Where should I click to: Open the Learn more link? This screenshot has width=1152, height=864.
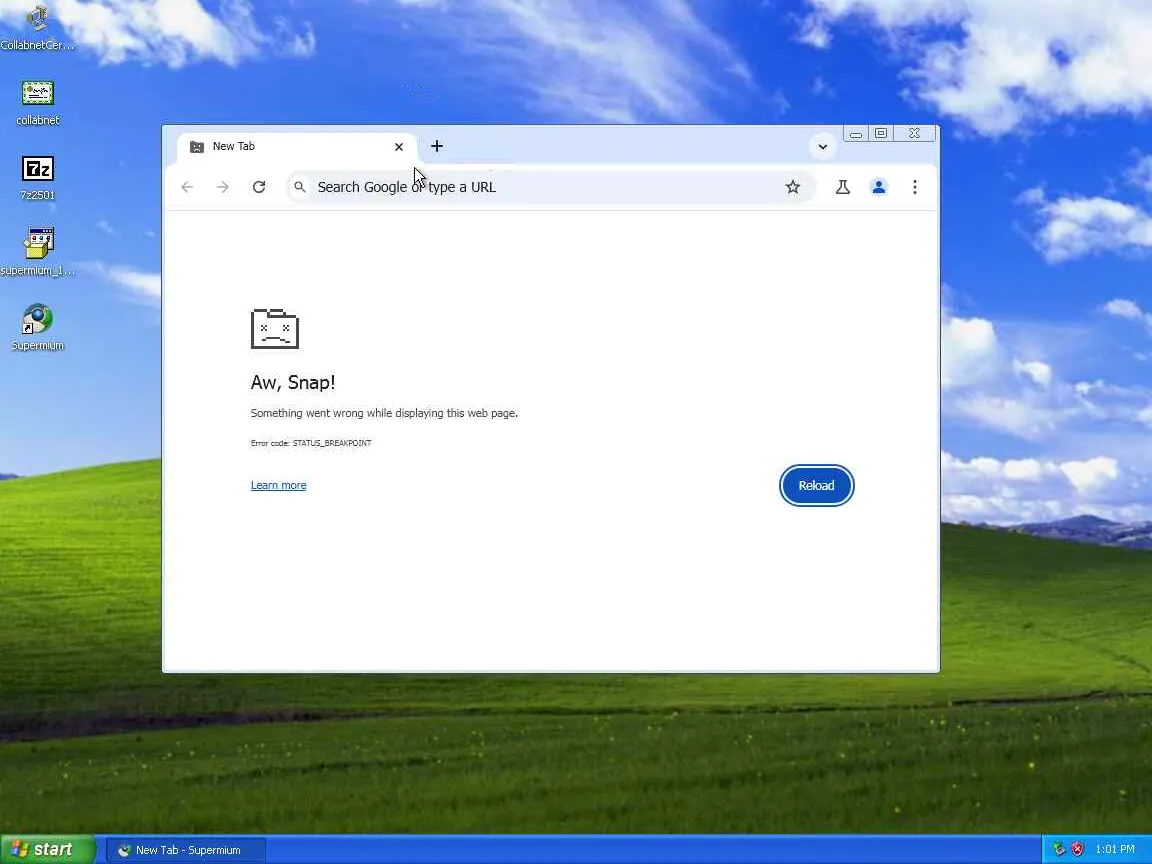pos(278,485)
